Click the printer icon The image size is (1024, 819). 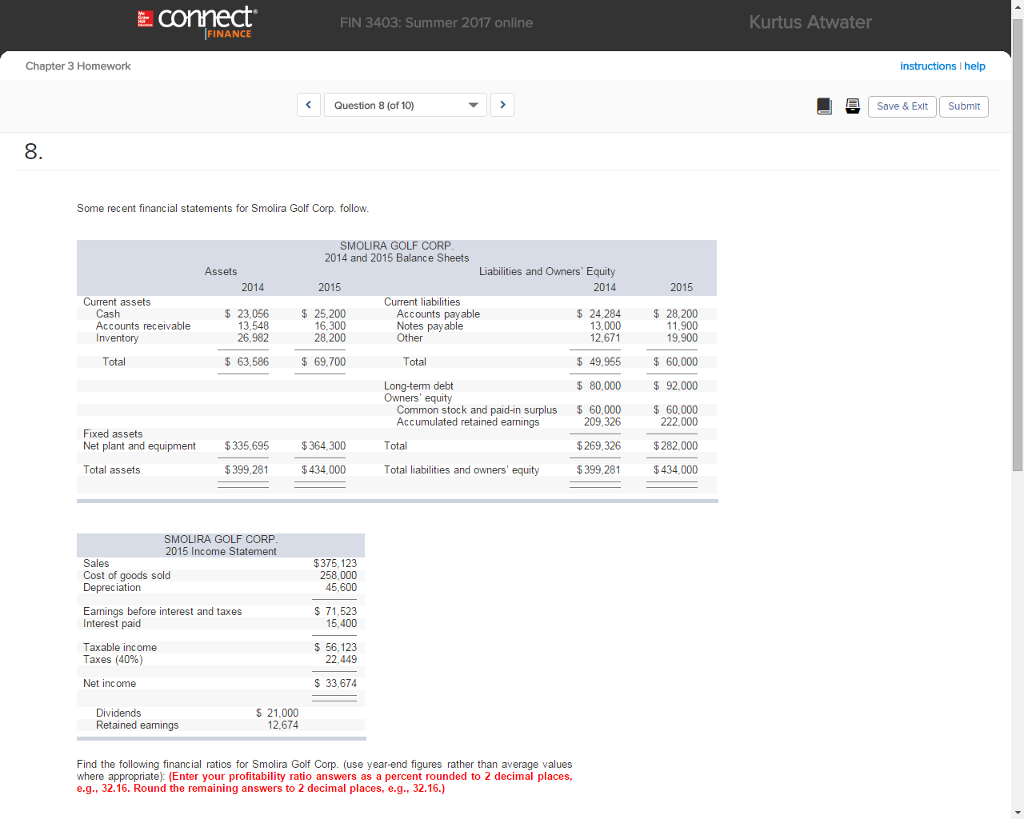(x=852, y=106)
